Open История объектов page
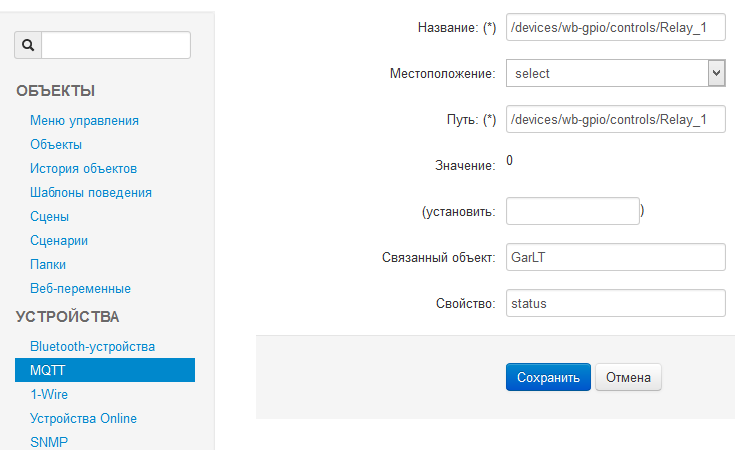This screenshot has width=735, height=450. [83, 169]
